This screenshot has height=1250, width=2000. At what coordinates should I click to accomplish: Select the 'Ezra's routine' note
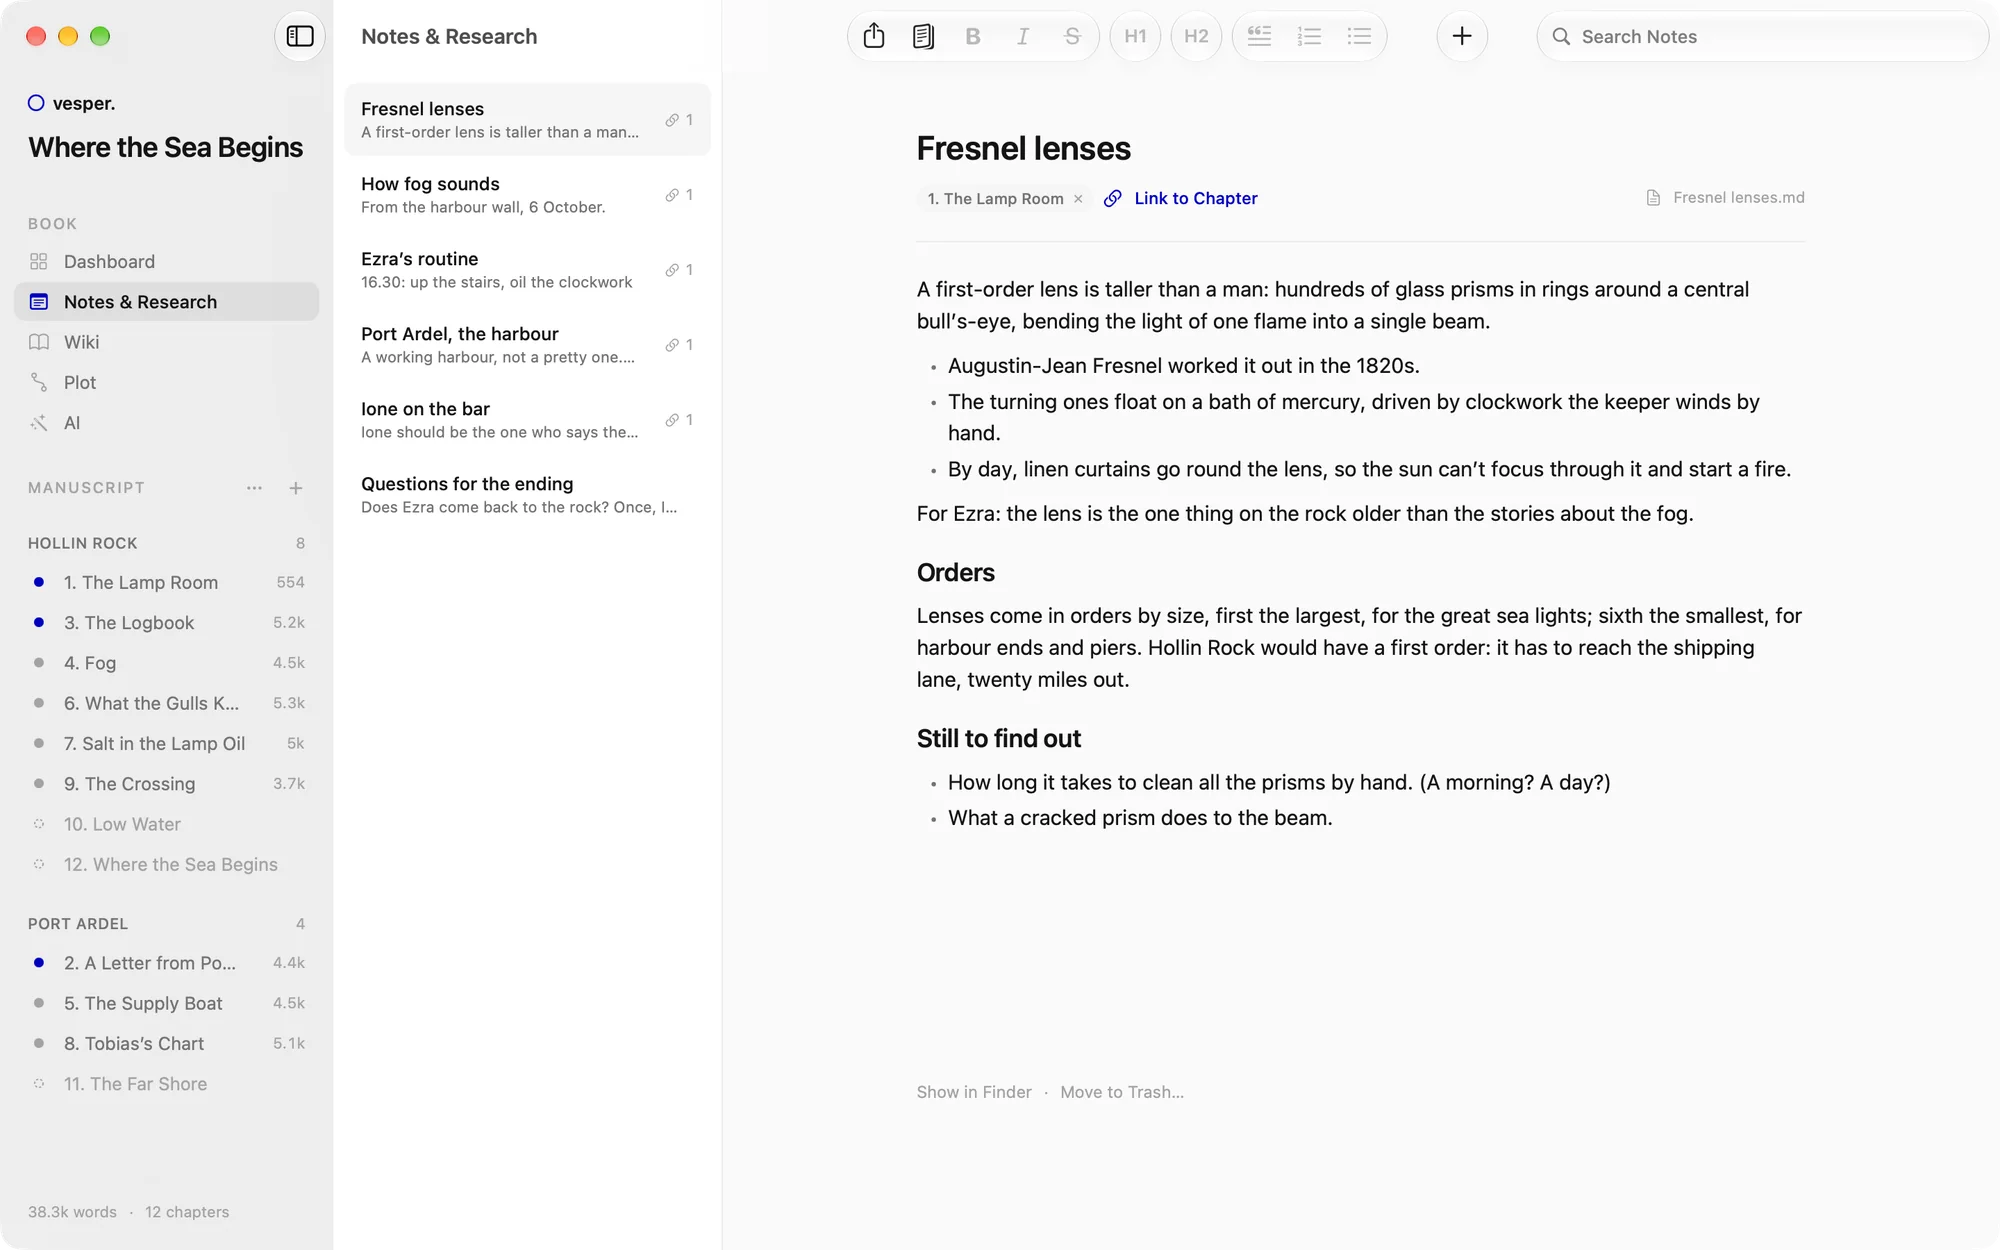click(527, 269)
